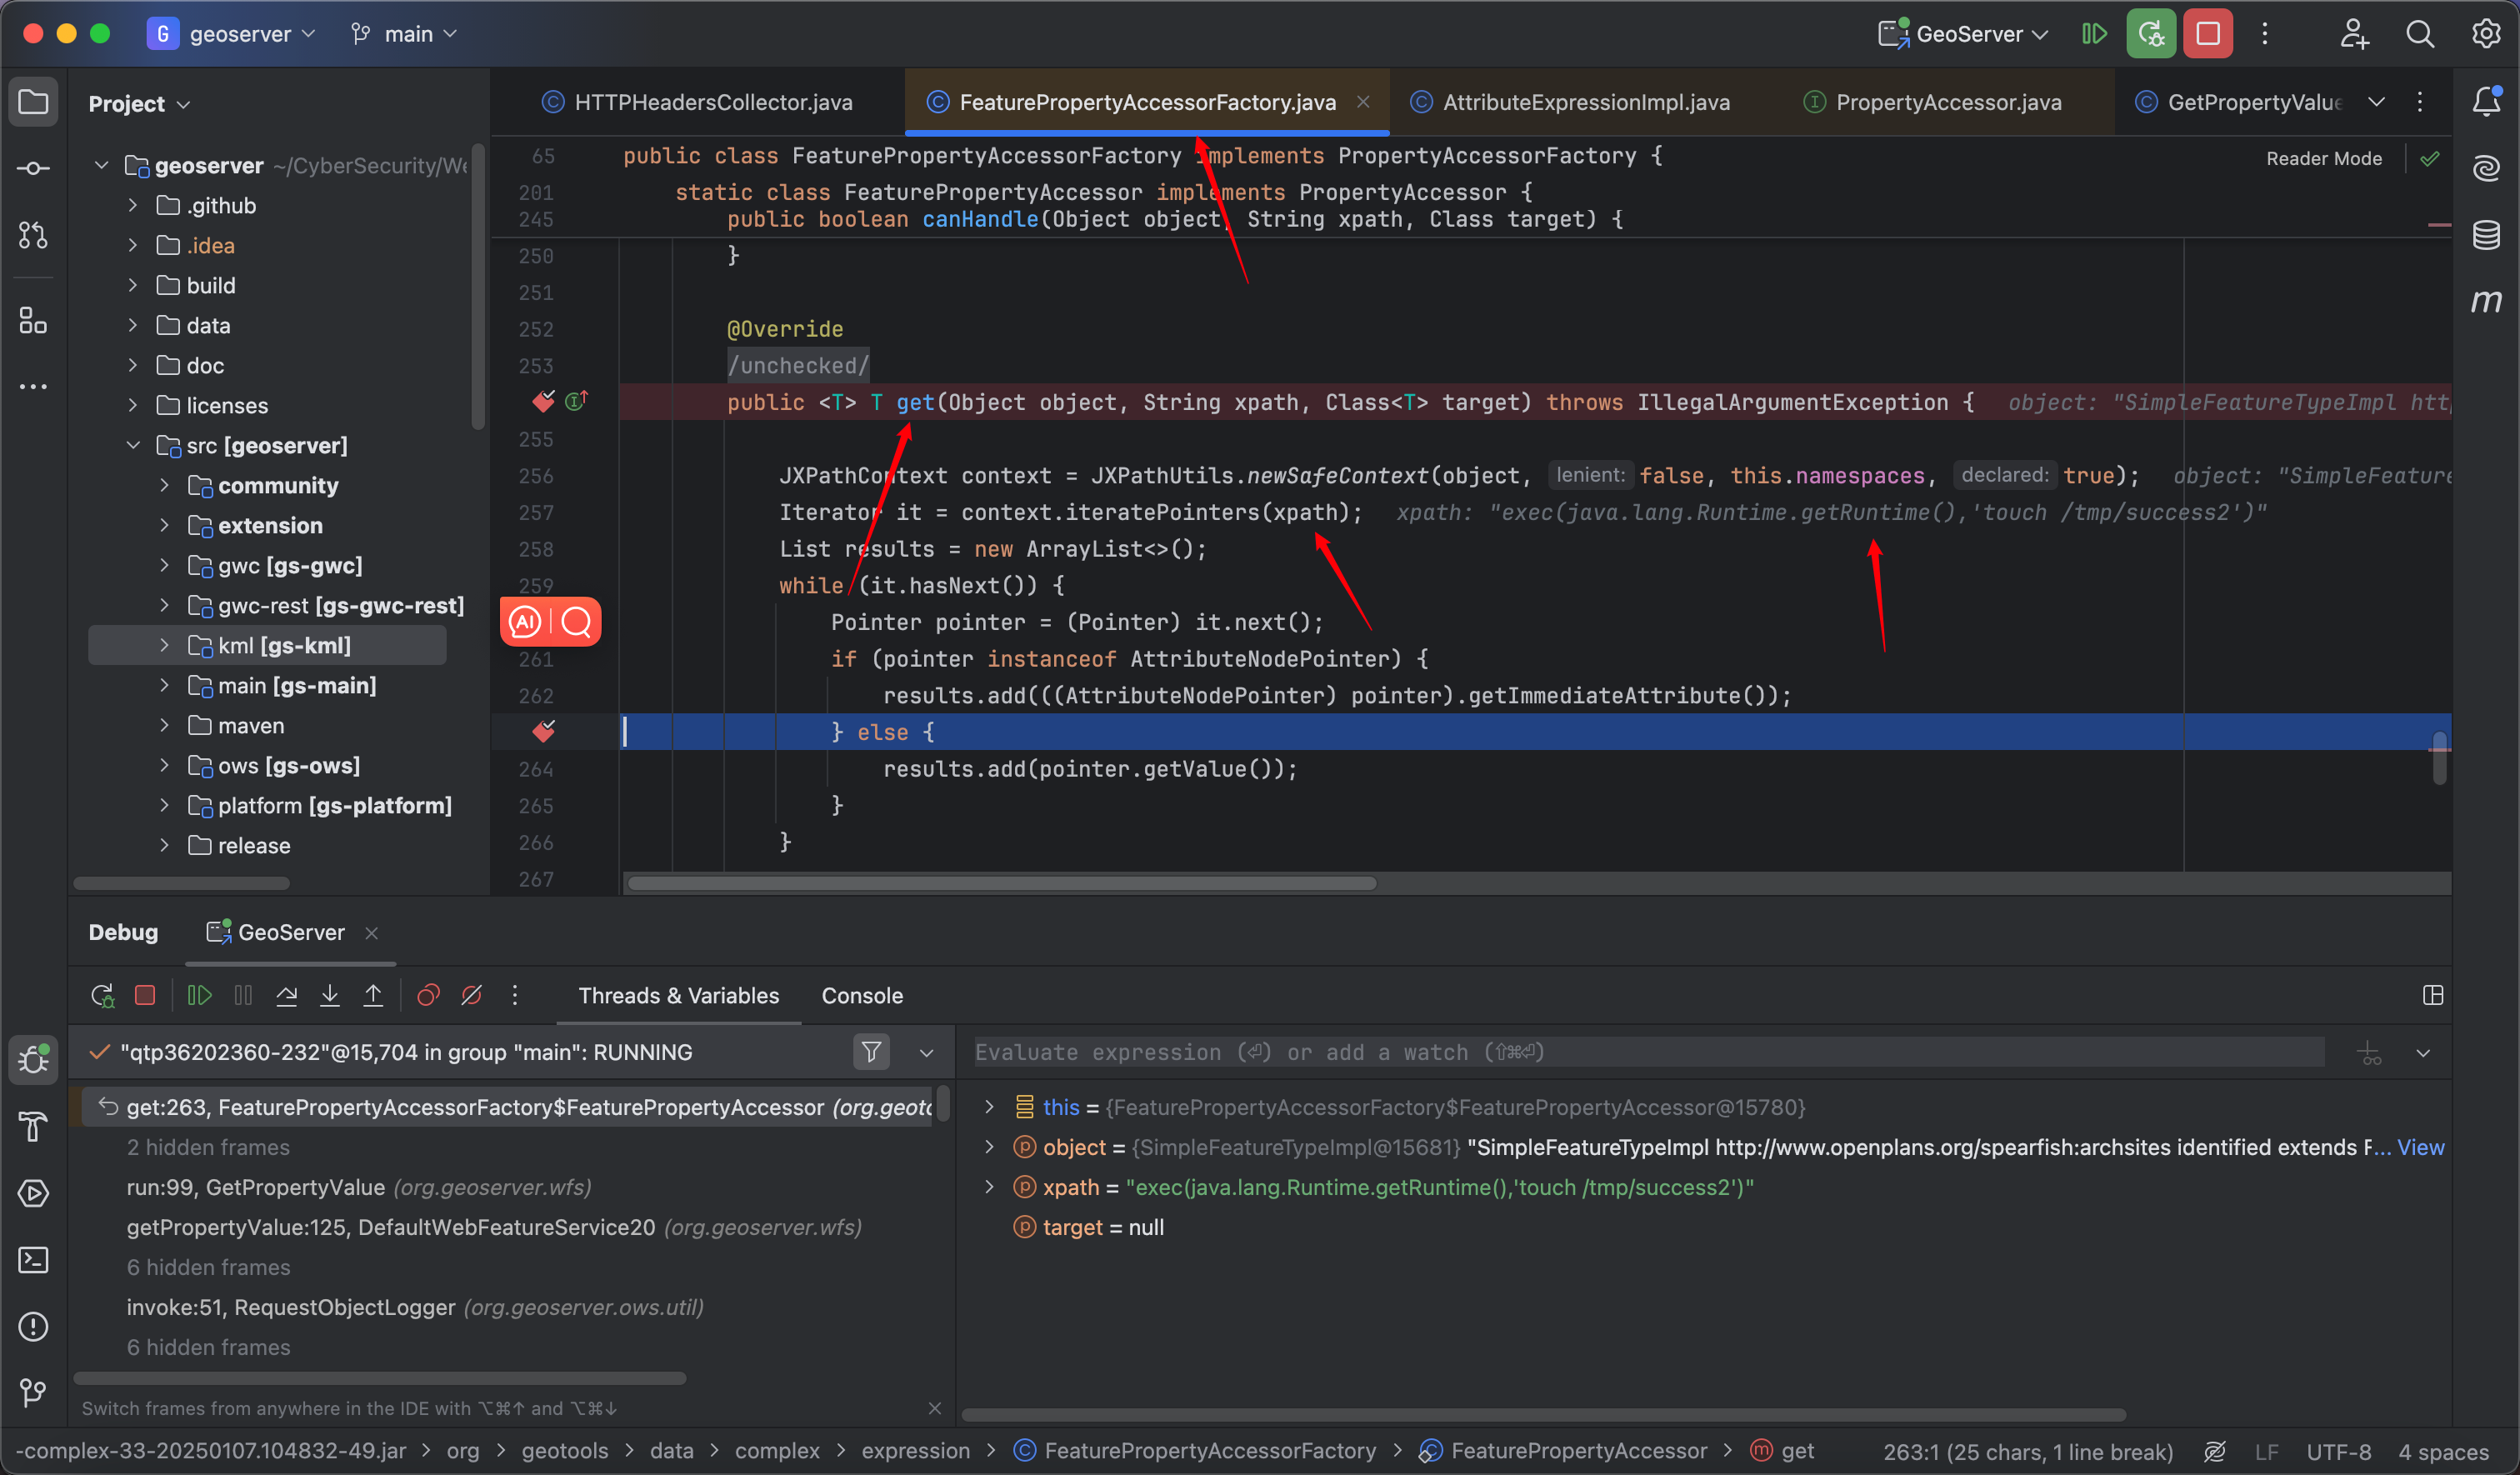Stop the GeoServer run from top toolbar
This screenshot has height=1475, width=2520.
click(x=2208, y=34)
